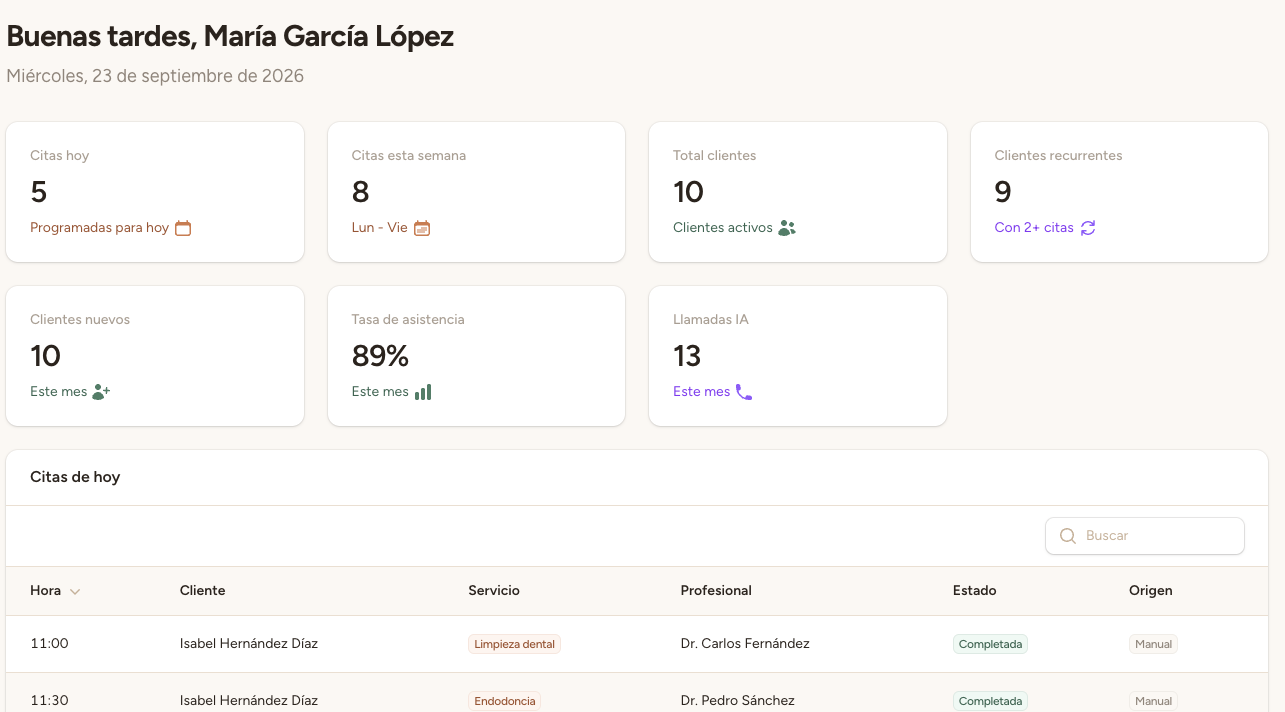
Task: Click the 89% attendance rate value
Action: pos(380,356)
